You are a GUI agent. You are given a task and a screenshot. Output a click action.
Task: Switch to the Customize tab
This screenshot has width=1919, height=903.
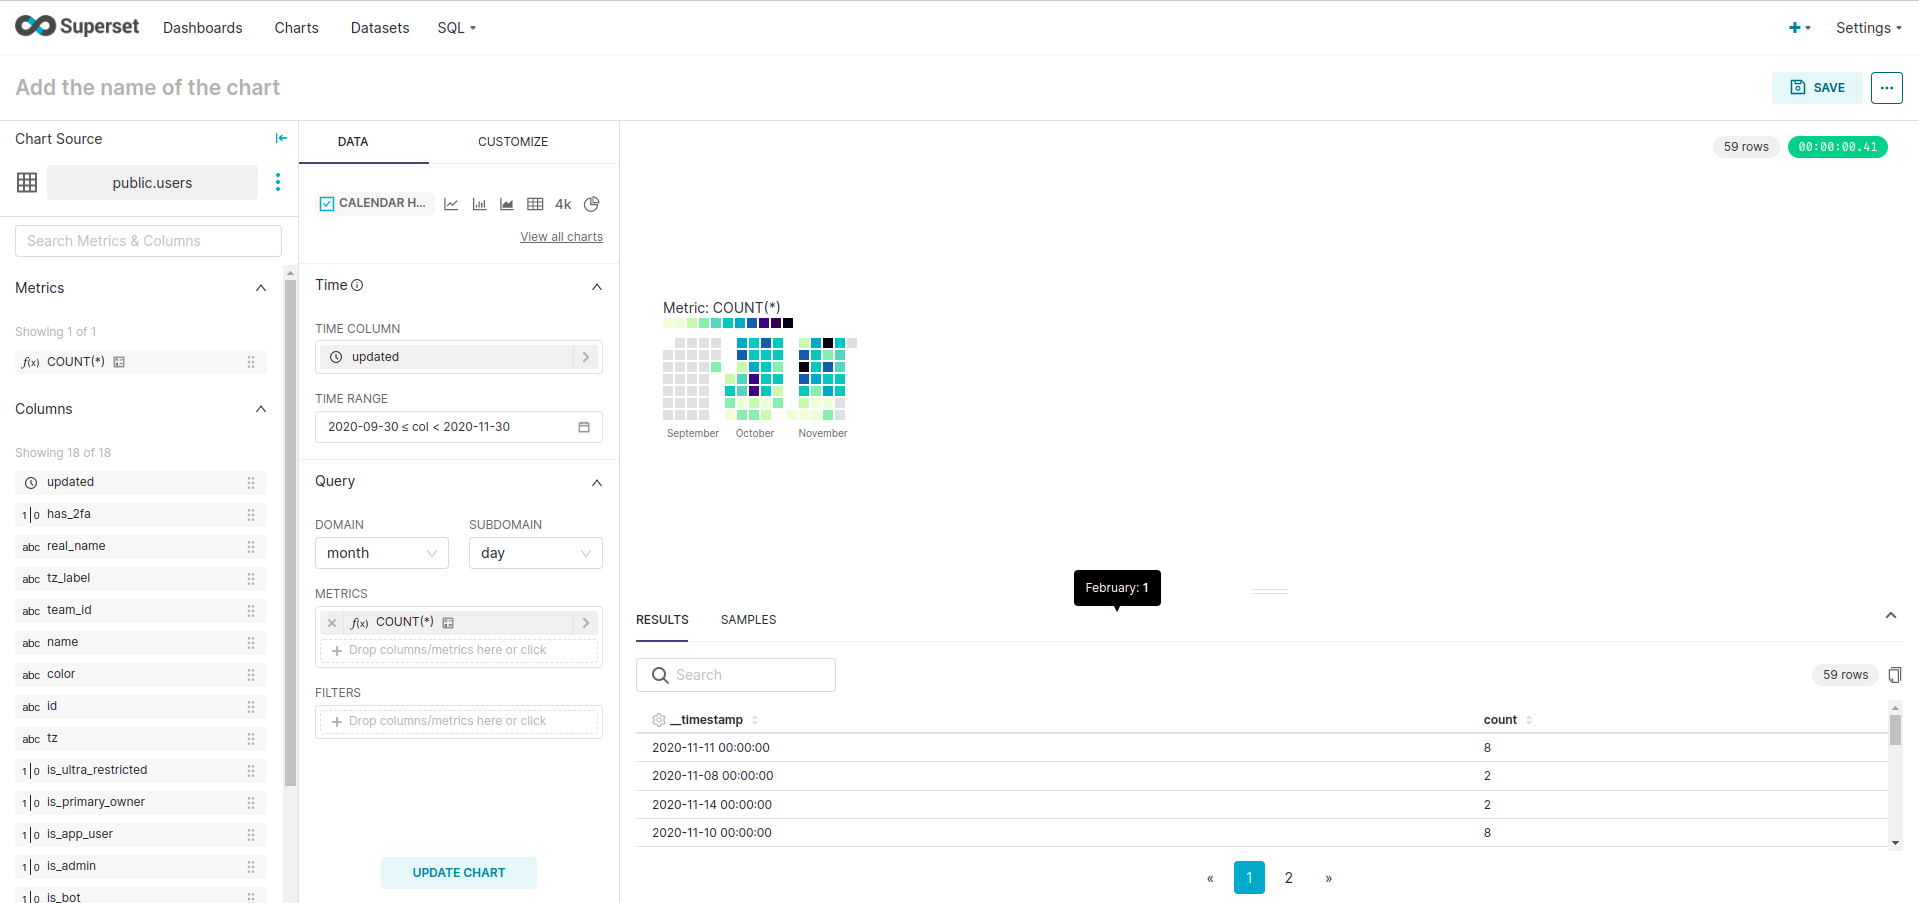pyautogui.click(x=513, y=142)
